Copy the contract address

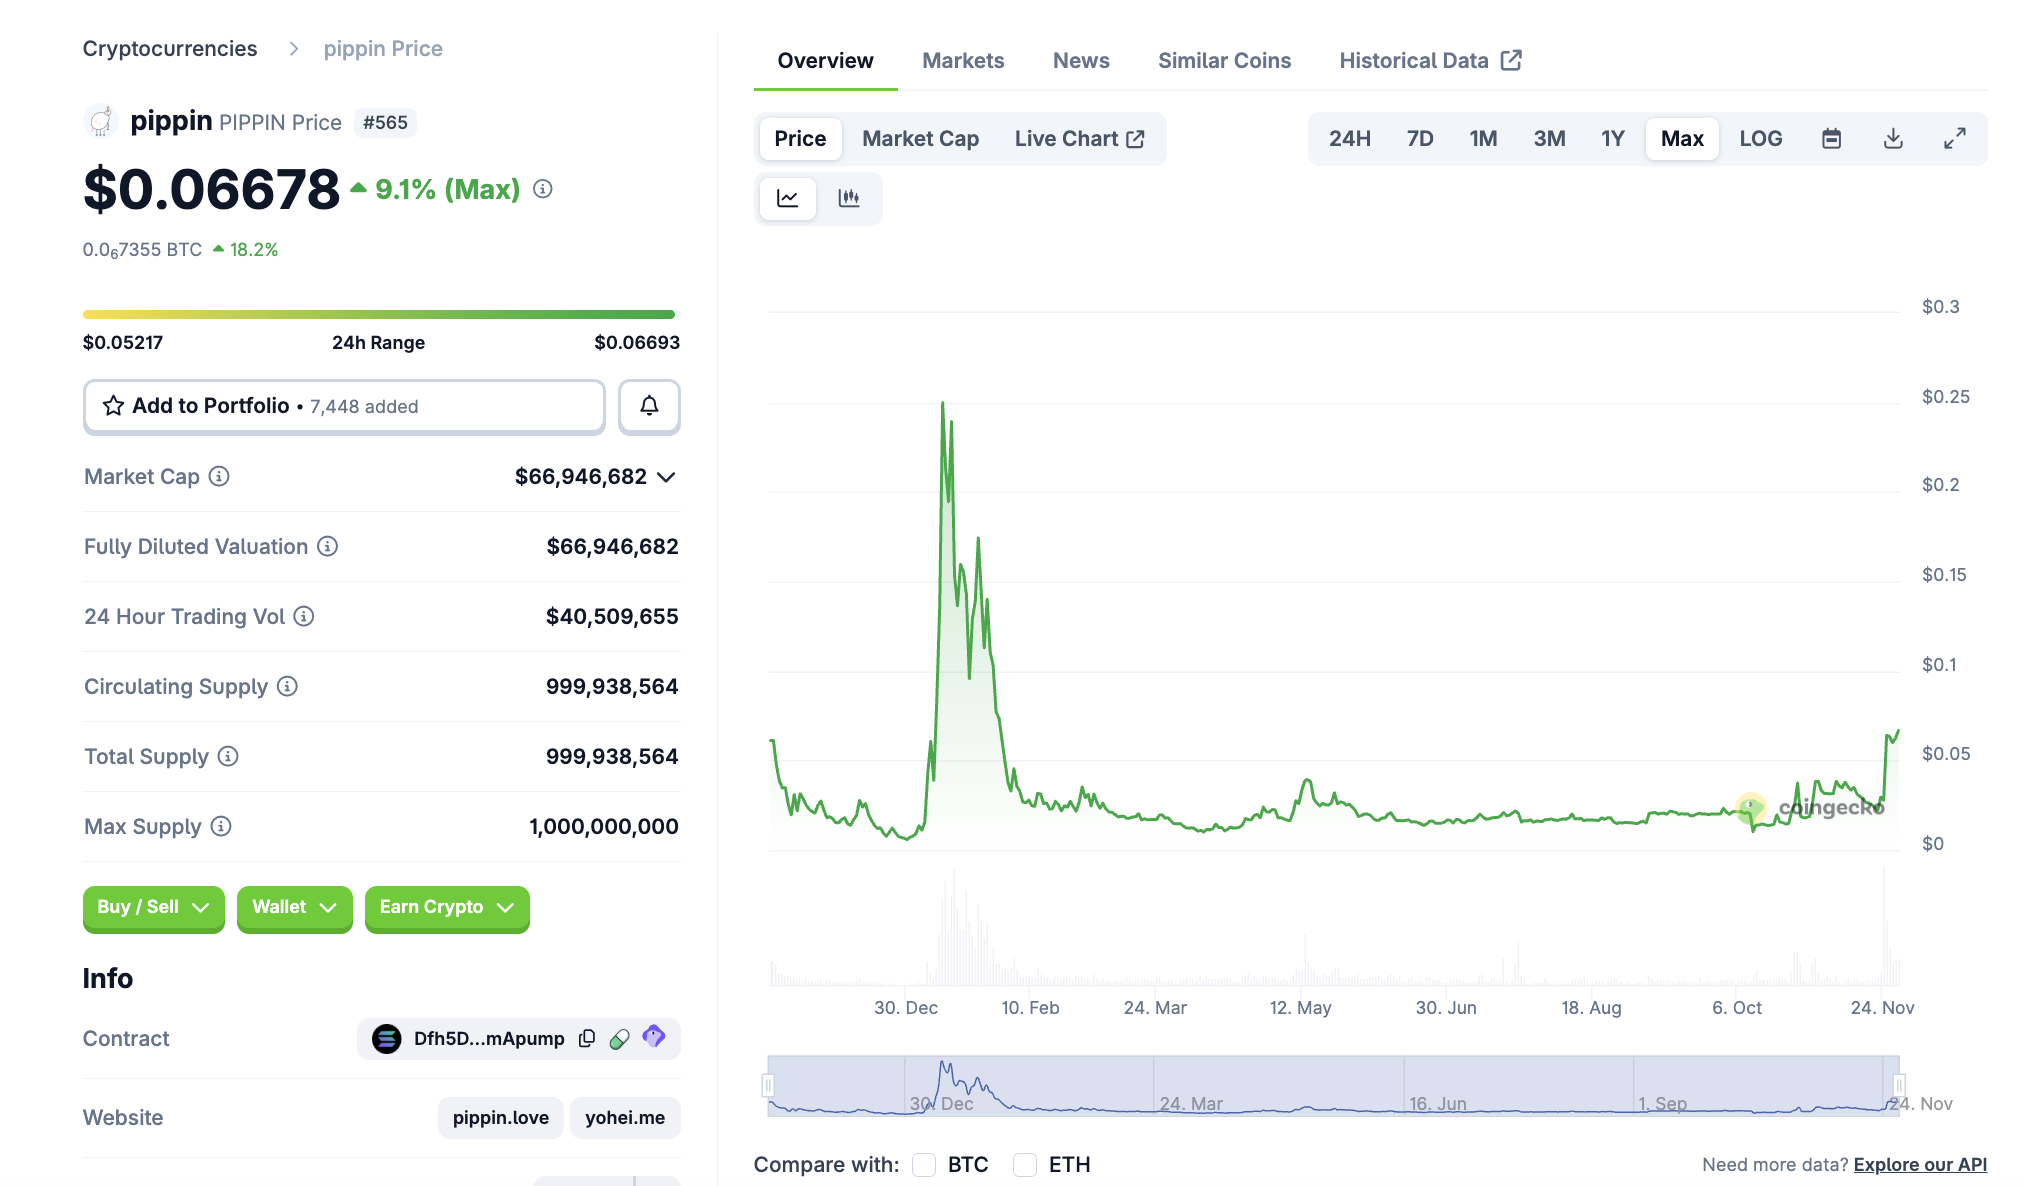tap(587, 1038)
